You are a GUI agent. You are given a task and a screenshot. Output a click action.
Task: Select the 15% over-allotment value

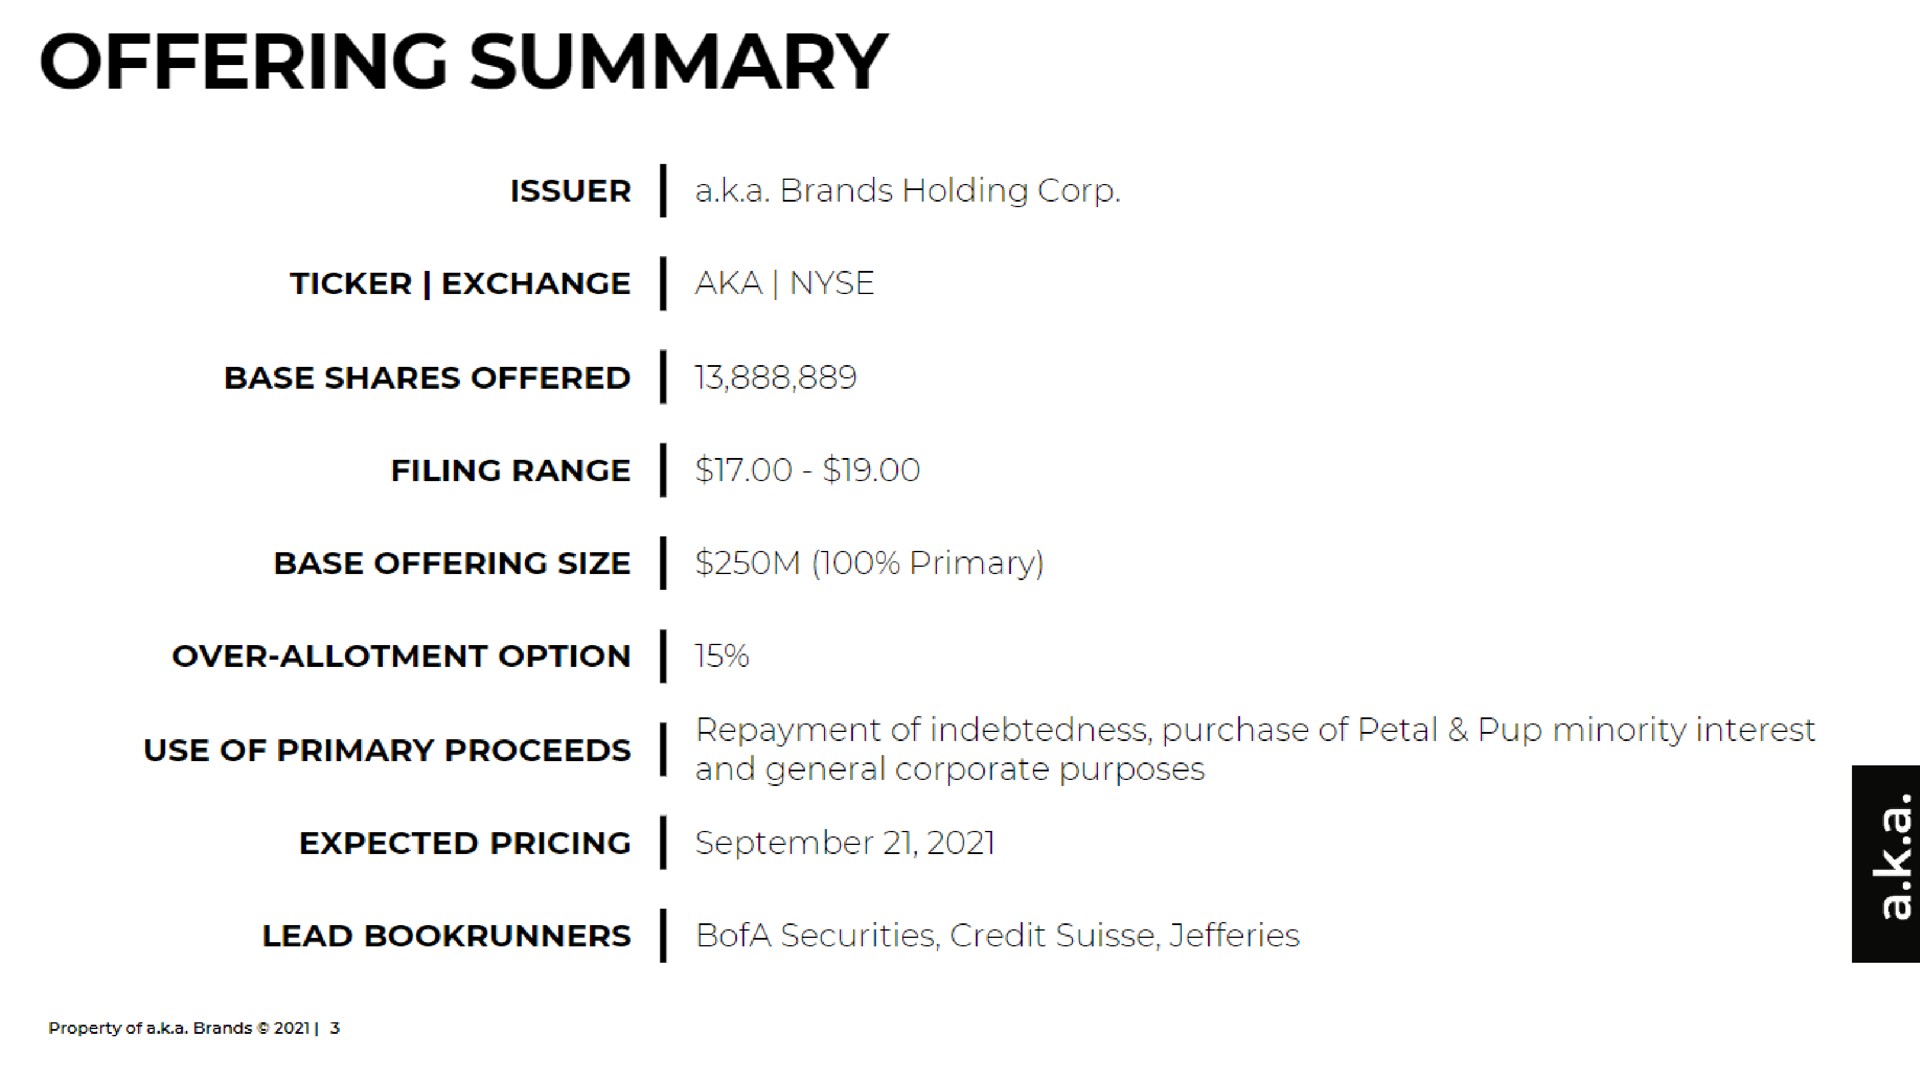[722, 656]
